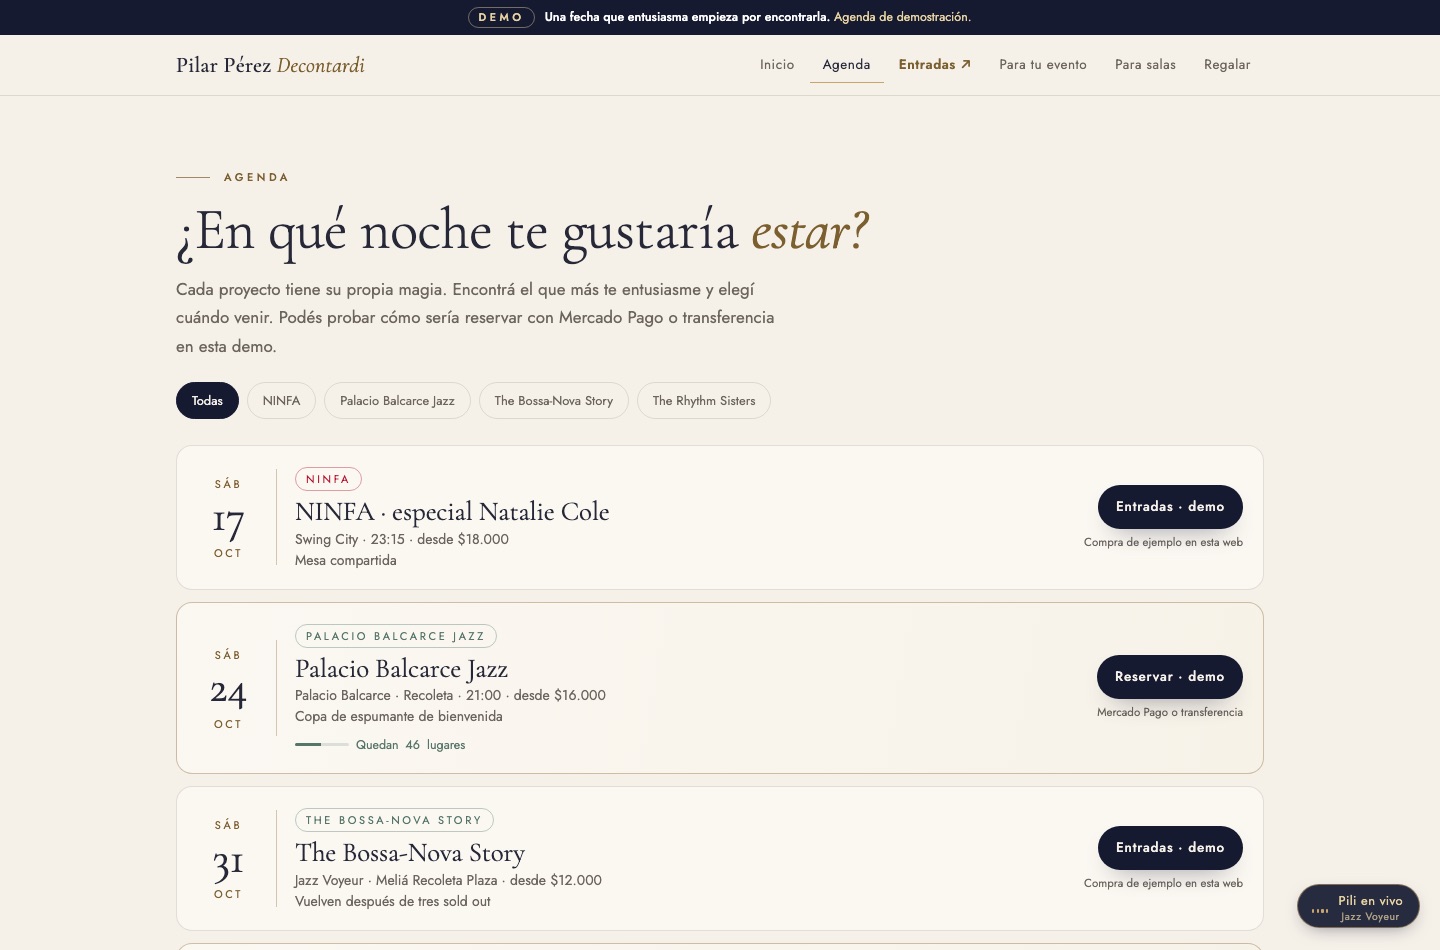
Task: Open the Para tu evento page
Action: (x=1043, y=64)
